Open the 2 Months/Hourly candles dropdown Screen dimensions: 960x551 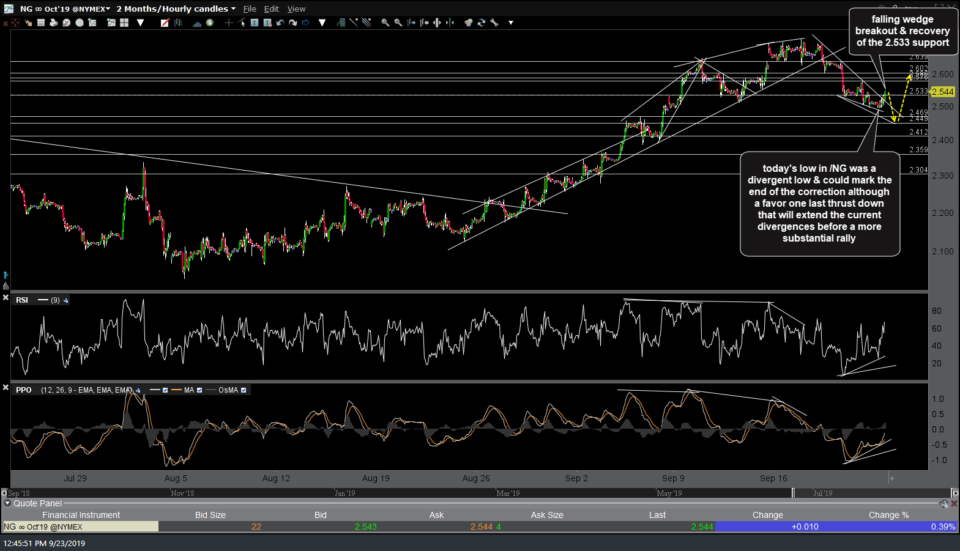[176, 8]
